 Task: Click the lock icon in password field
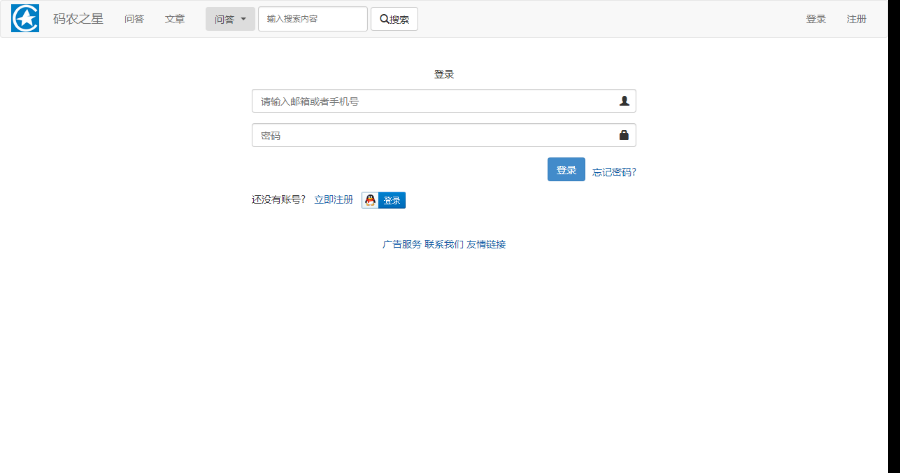tap(624, 135)
